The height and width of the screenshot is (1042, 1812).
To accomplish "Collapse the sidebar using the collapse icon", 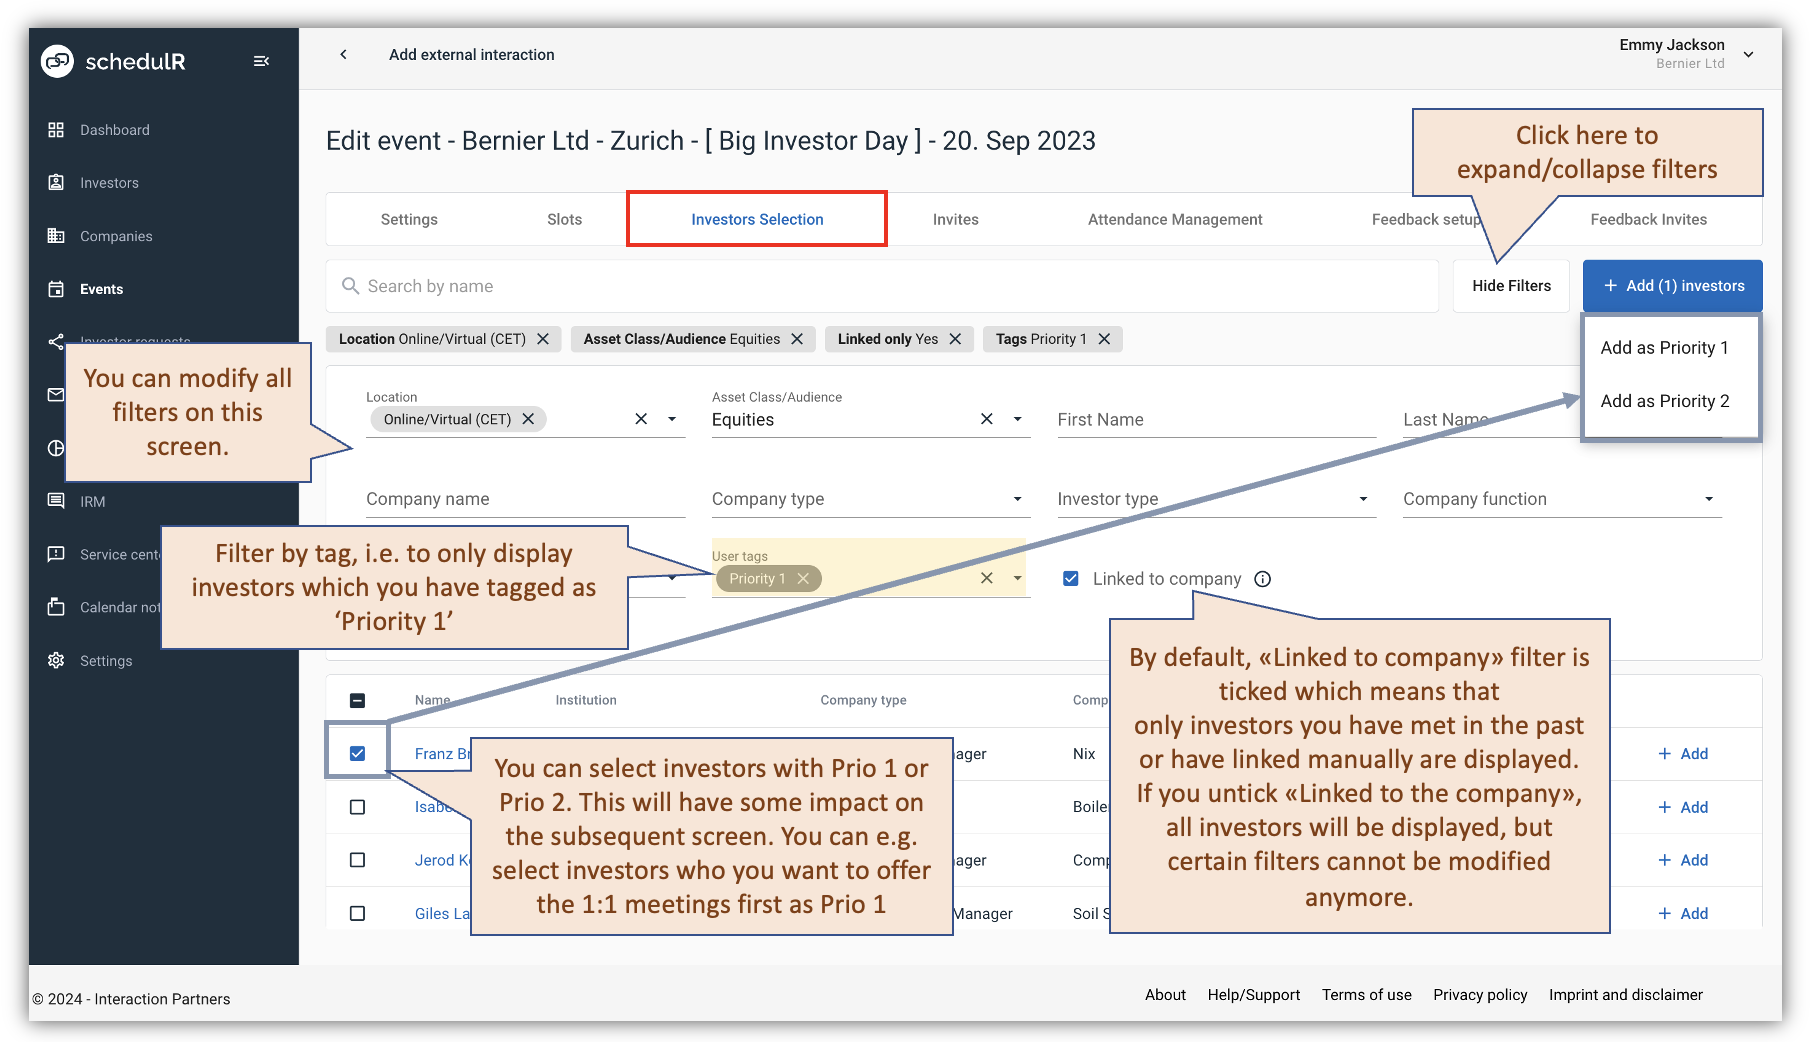I will (x=261, y=61).
